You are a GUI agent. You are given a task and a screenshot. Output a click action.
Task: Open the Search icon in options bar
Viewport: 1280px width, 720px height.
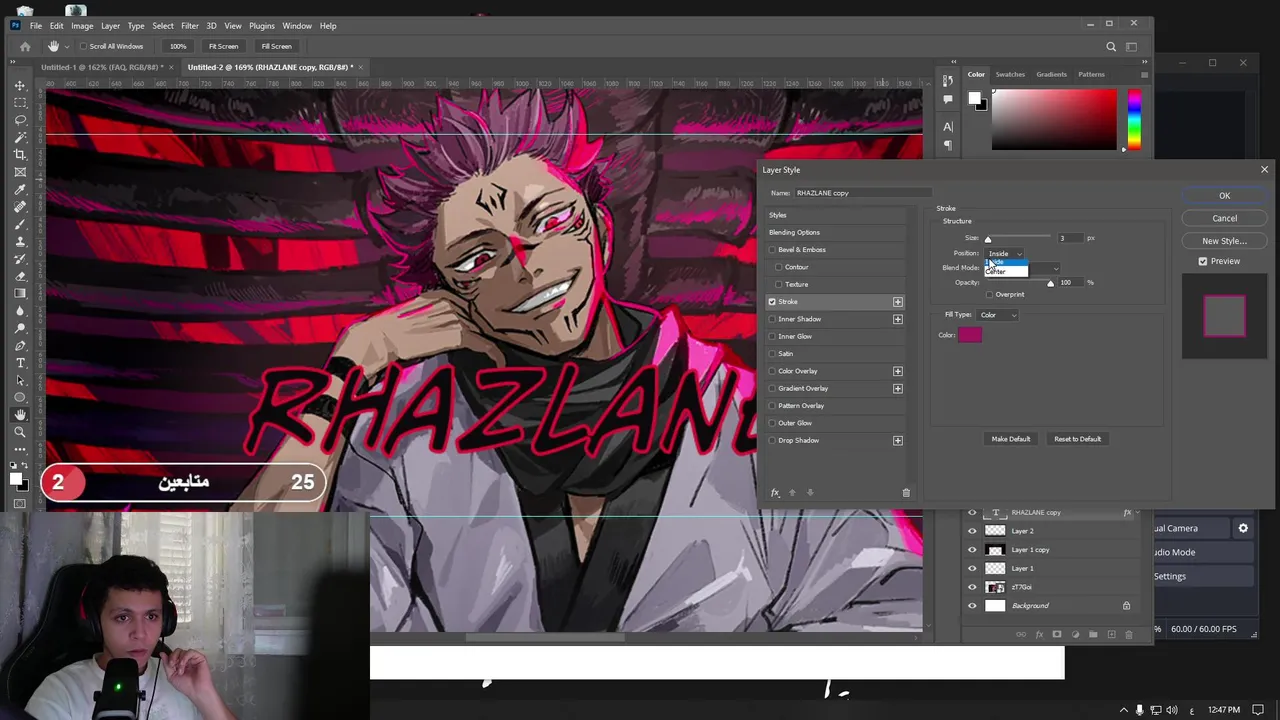pos(1111,46)
